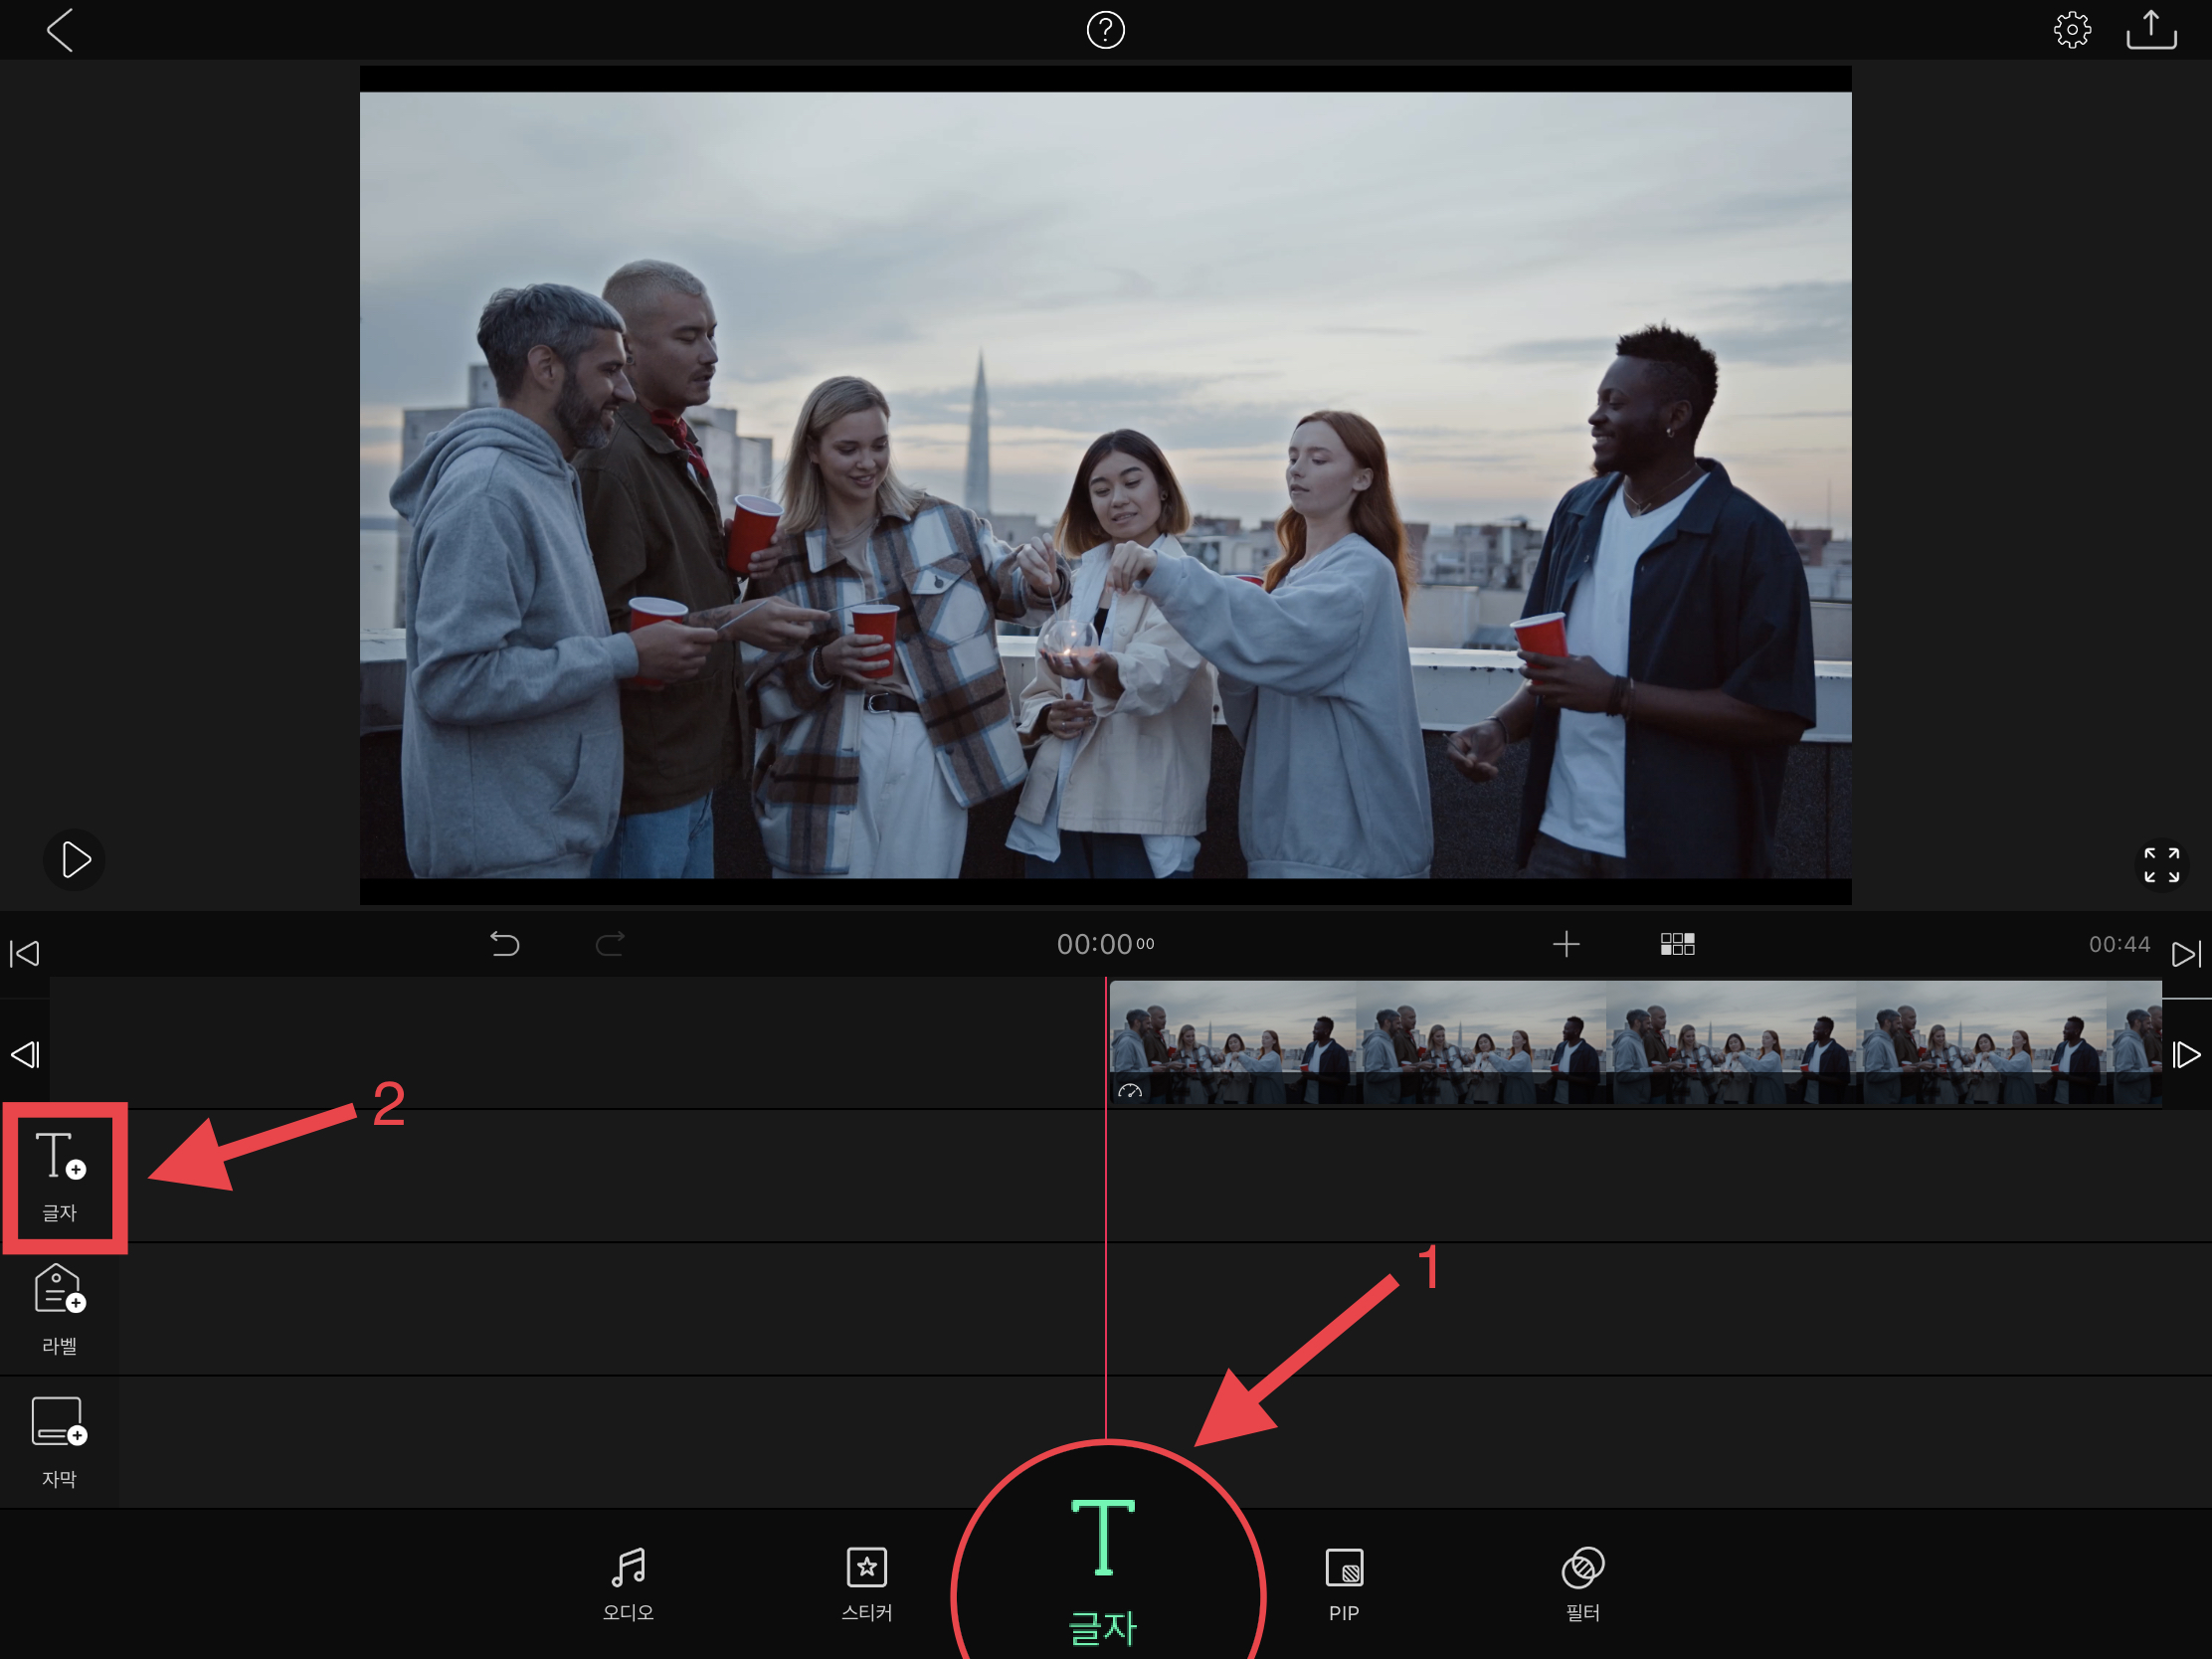Tap the export share icon
The image size is (2212, 1659).
2150,30
